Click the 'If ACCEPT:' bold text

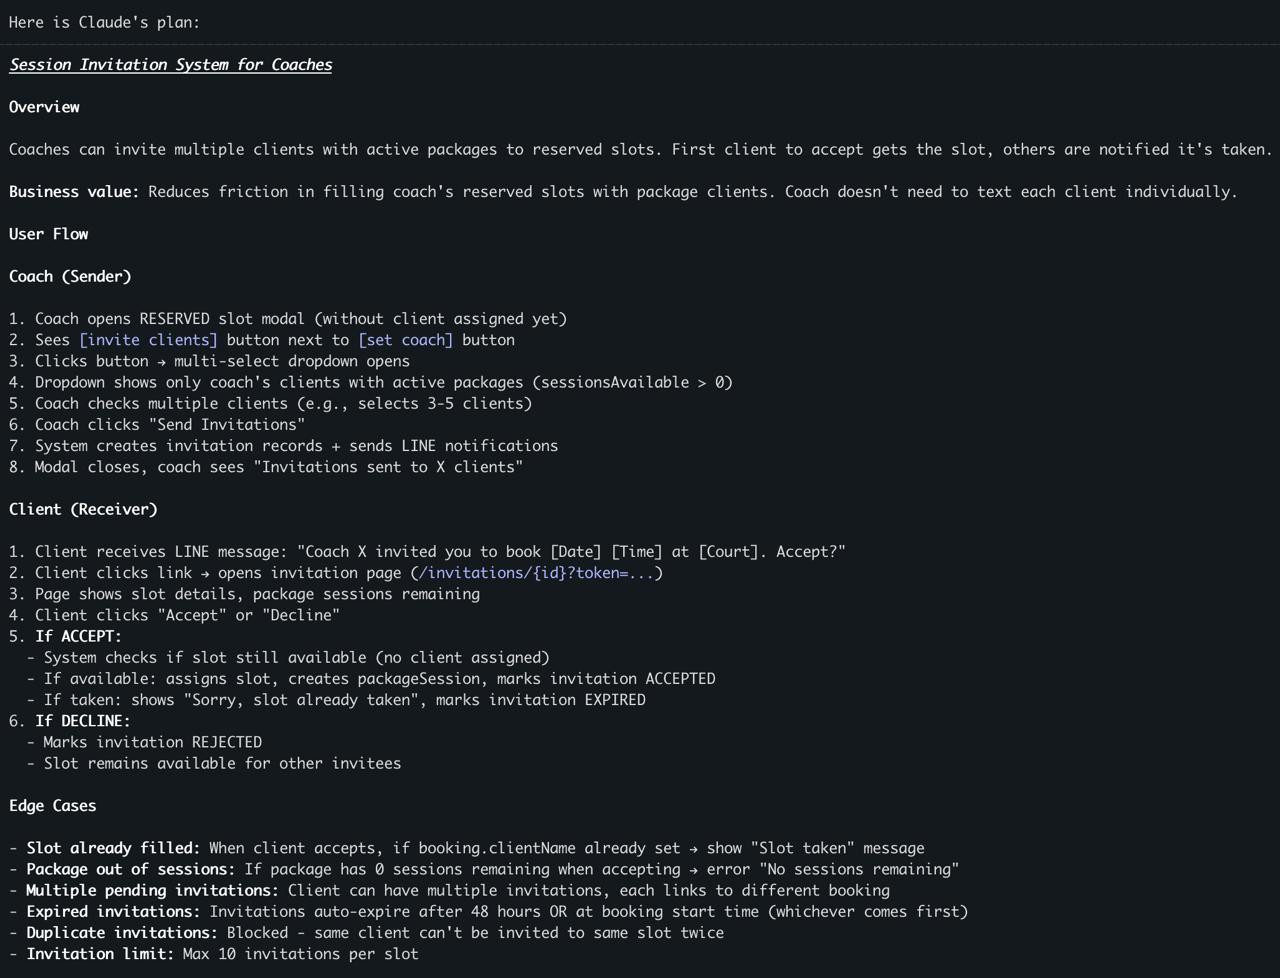point(78,637)
